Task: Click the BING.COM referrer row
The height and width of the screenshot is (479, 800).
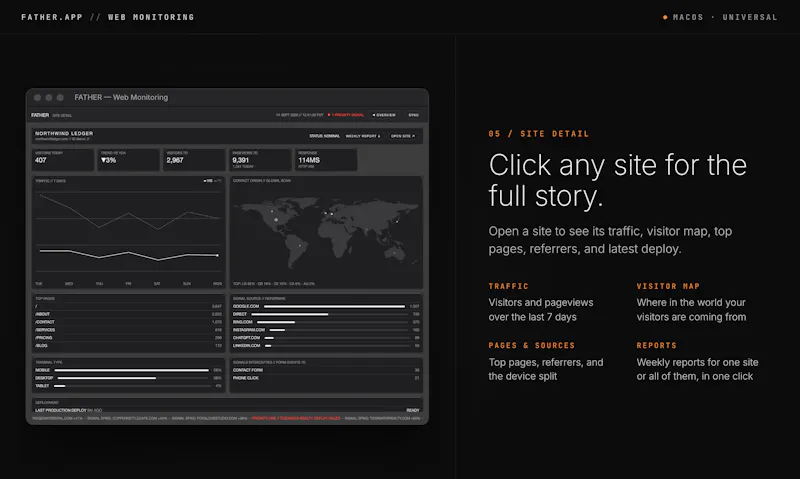Action: [x=326, y=322]
